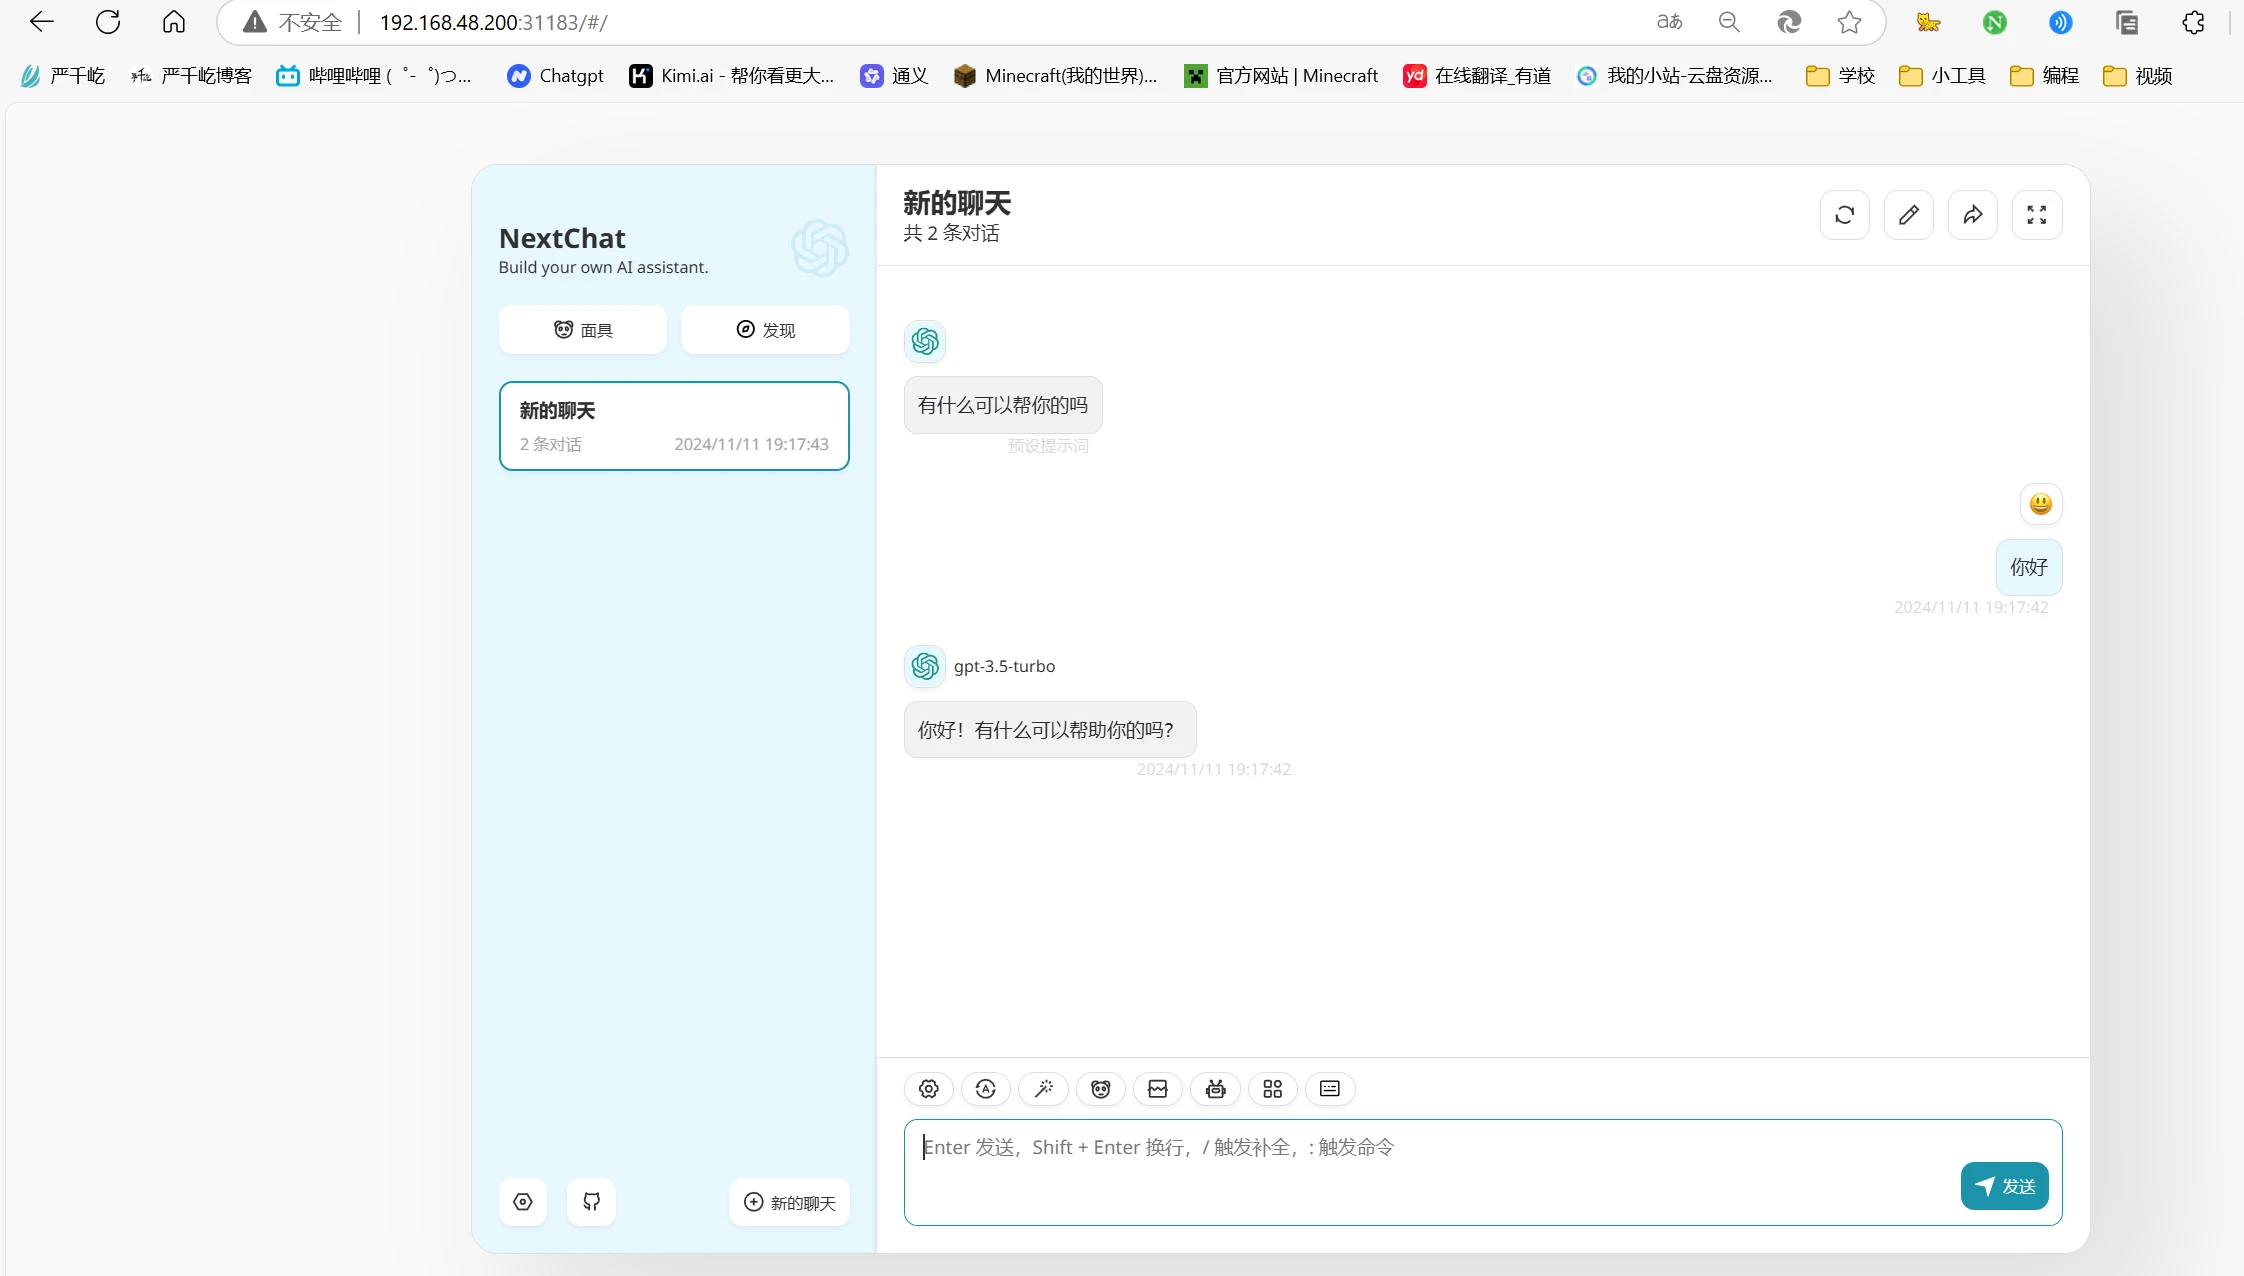
Task: Open the 发现 discover page
Action: click(x=765, y=330)
